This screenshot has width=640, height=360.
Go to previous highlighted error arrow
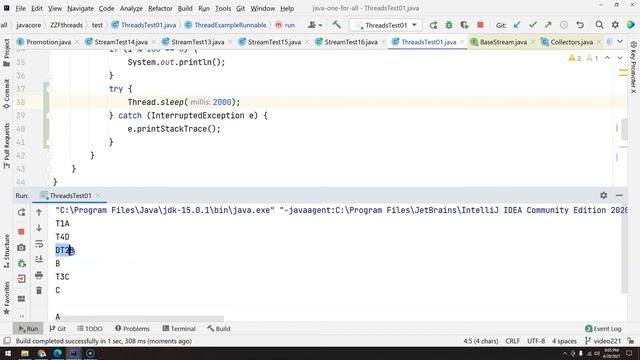tap(607, 58)
